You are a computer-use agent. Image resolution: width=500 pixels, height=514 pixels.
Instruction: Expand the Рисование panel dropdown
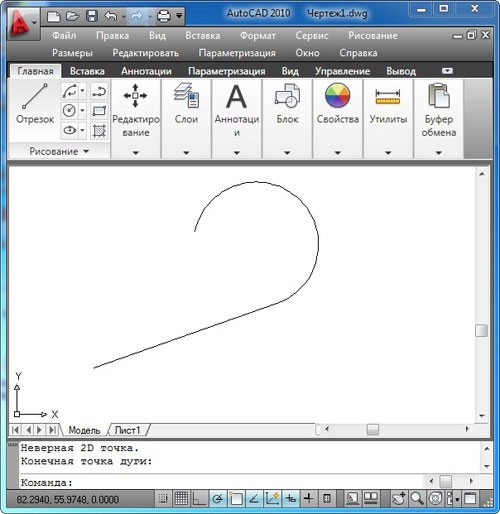pos(59,152)
